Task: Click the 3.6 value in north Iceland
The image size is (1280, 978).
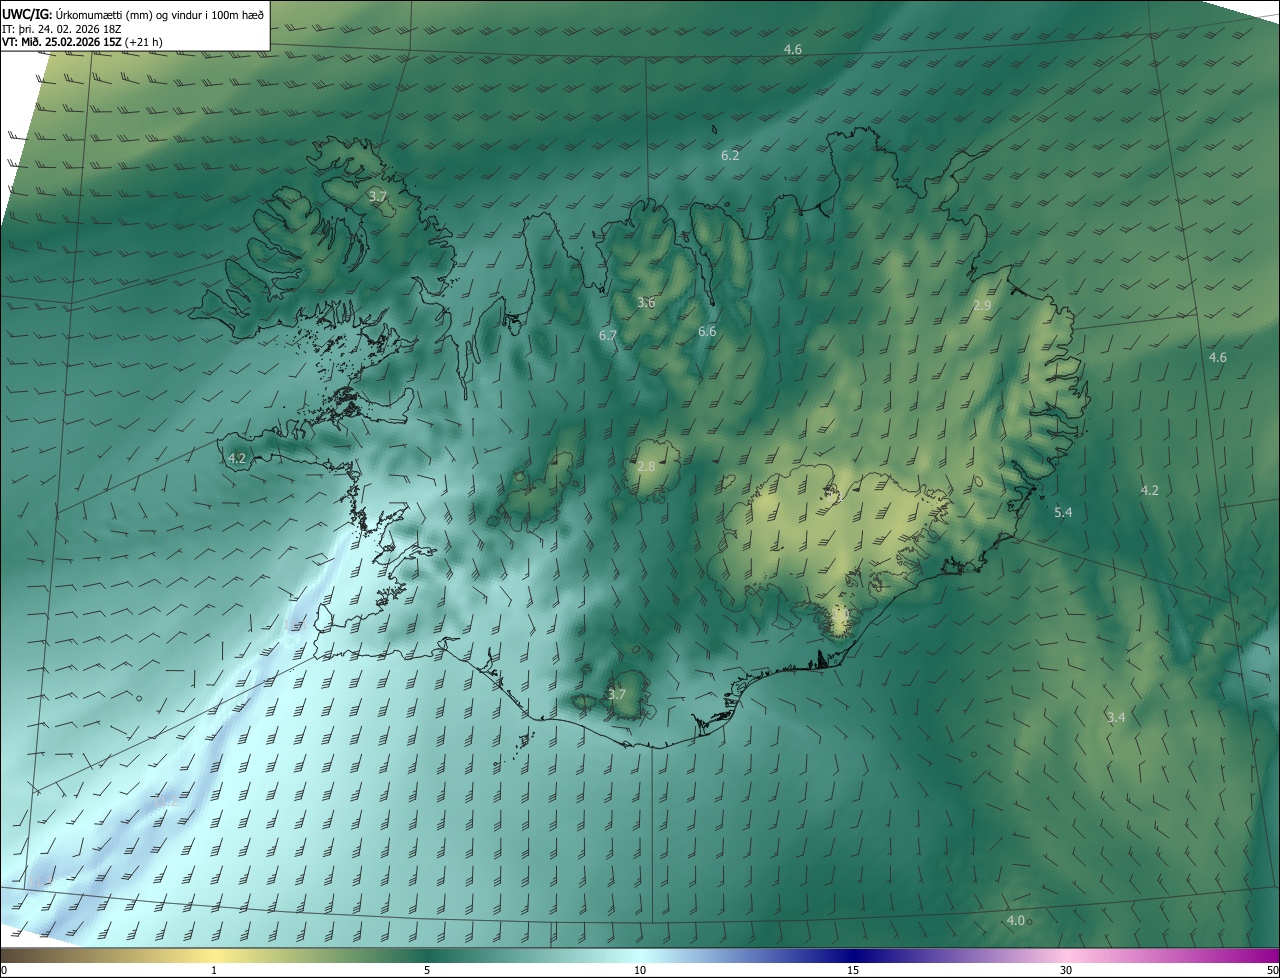Action: click(x=646, y=302)
